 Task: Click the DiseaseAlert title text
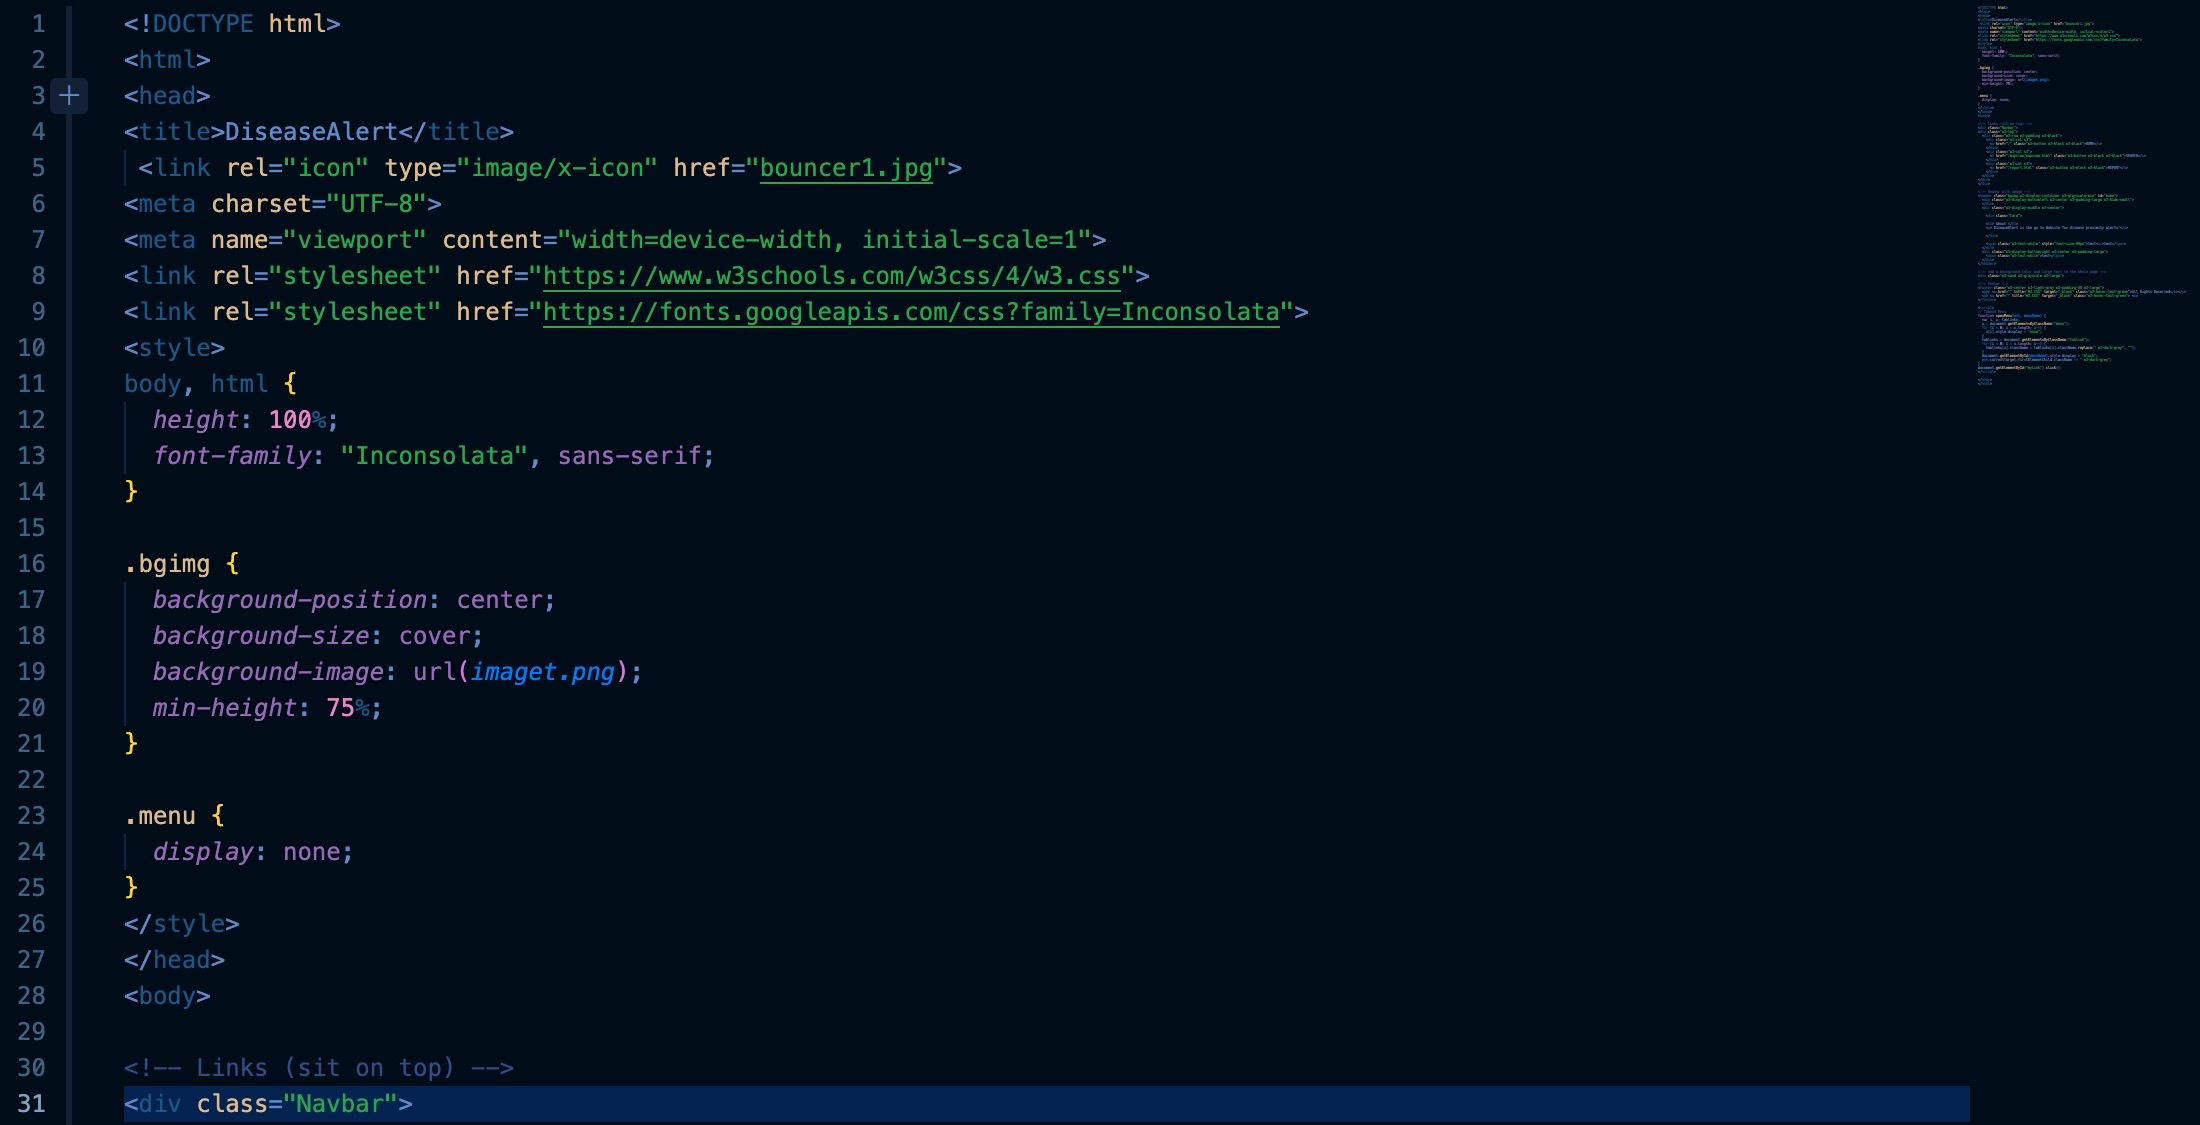(x=311, y=132)
